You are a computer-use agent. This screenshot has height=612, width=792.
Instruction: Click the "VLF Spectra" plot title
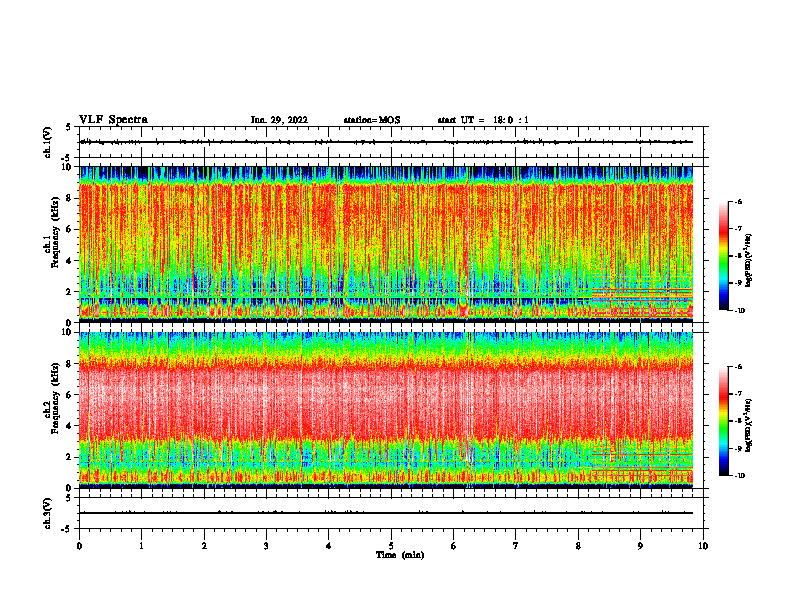[x=113, y=120]
